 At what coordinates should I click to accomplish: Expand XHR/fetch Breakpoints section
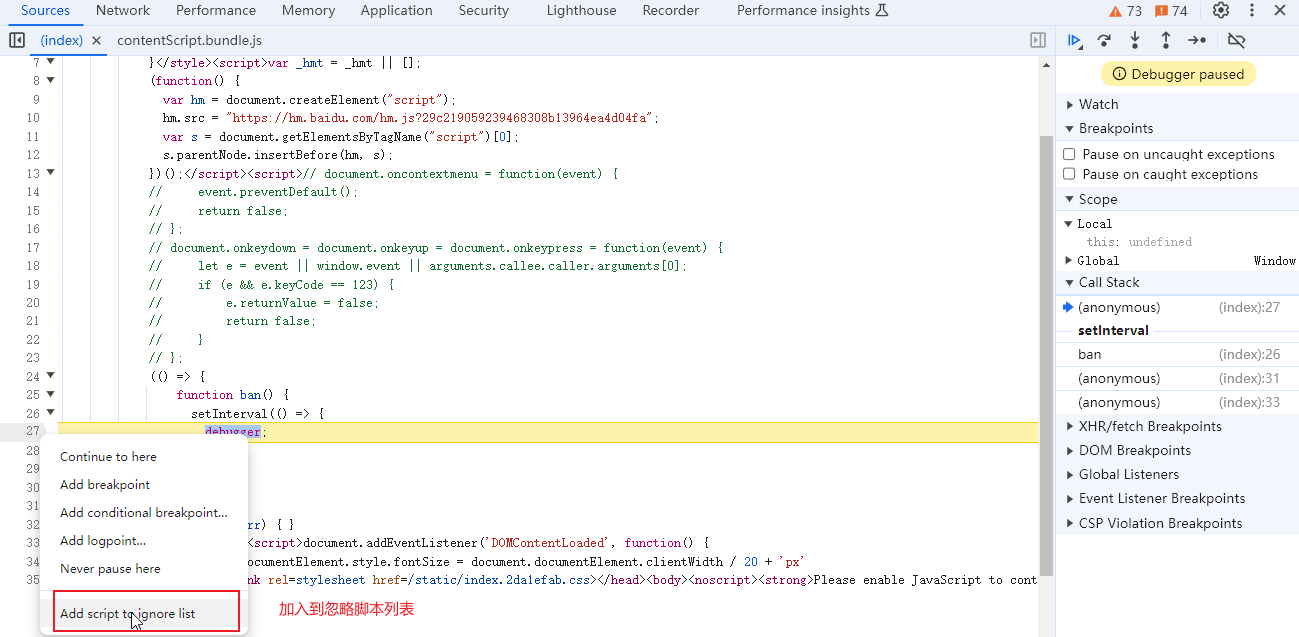pyautogui.click(x=1150, y=426)
